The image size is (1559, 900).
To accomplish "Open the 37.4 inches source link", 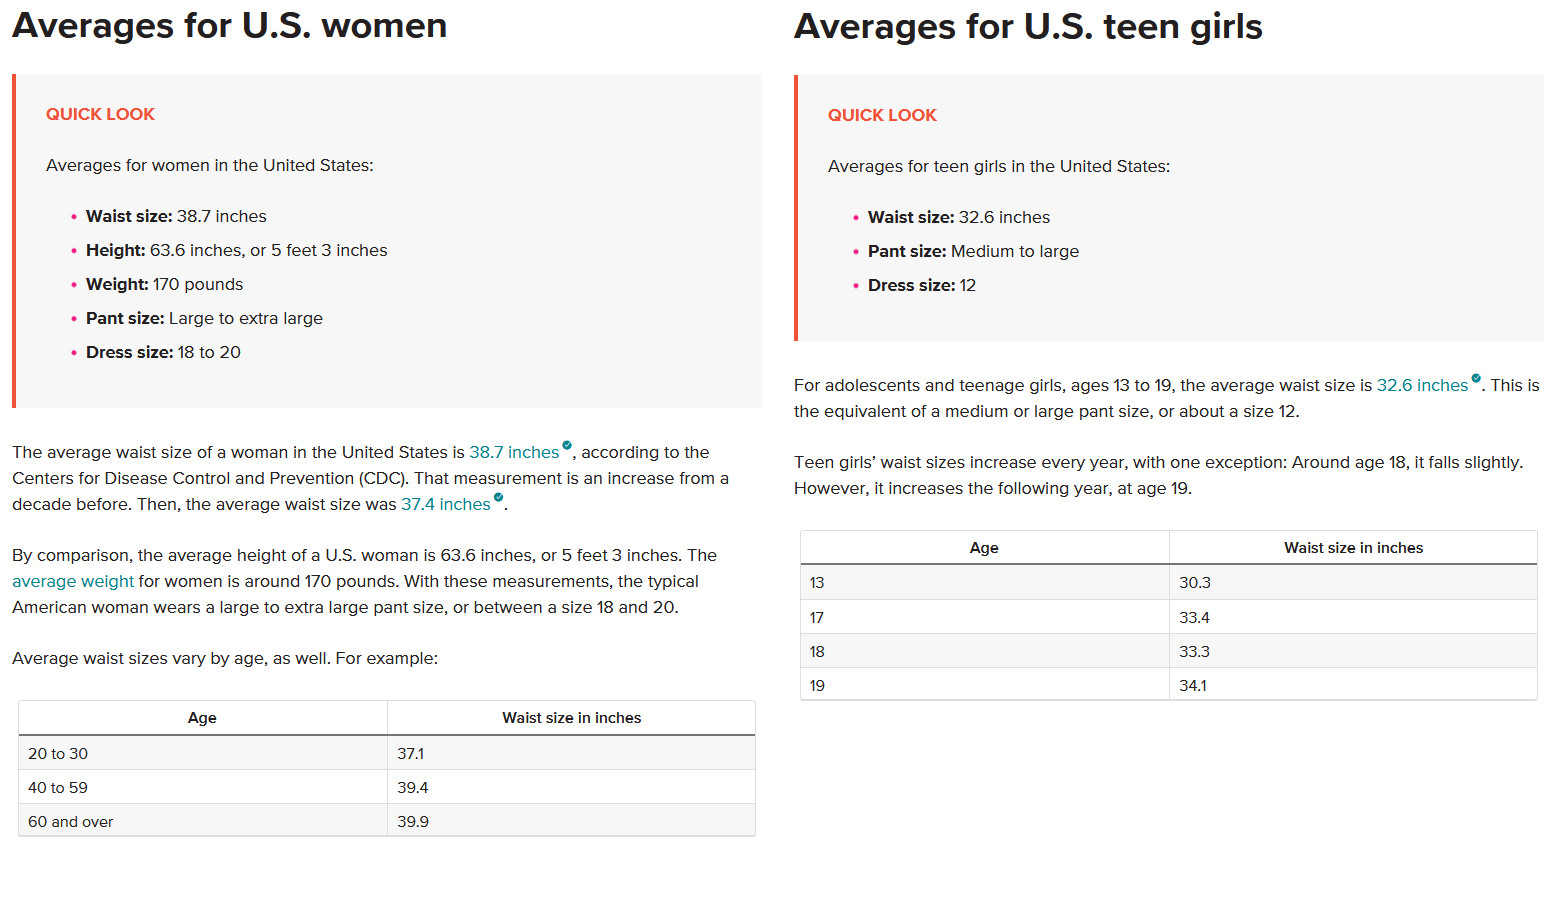I will pyautogui.click(x=446, y=504).
